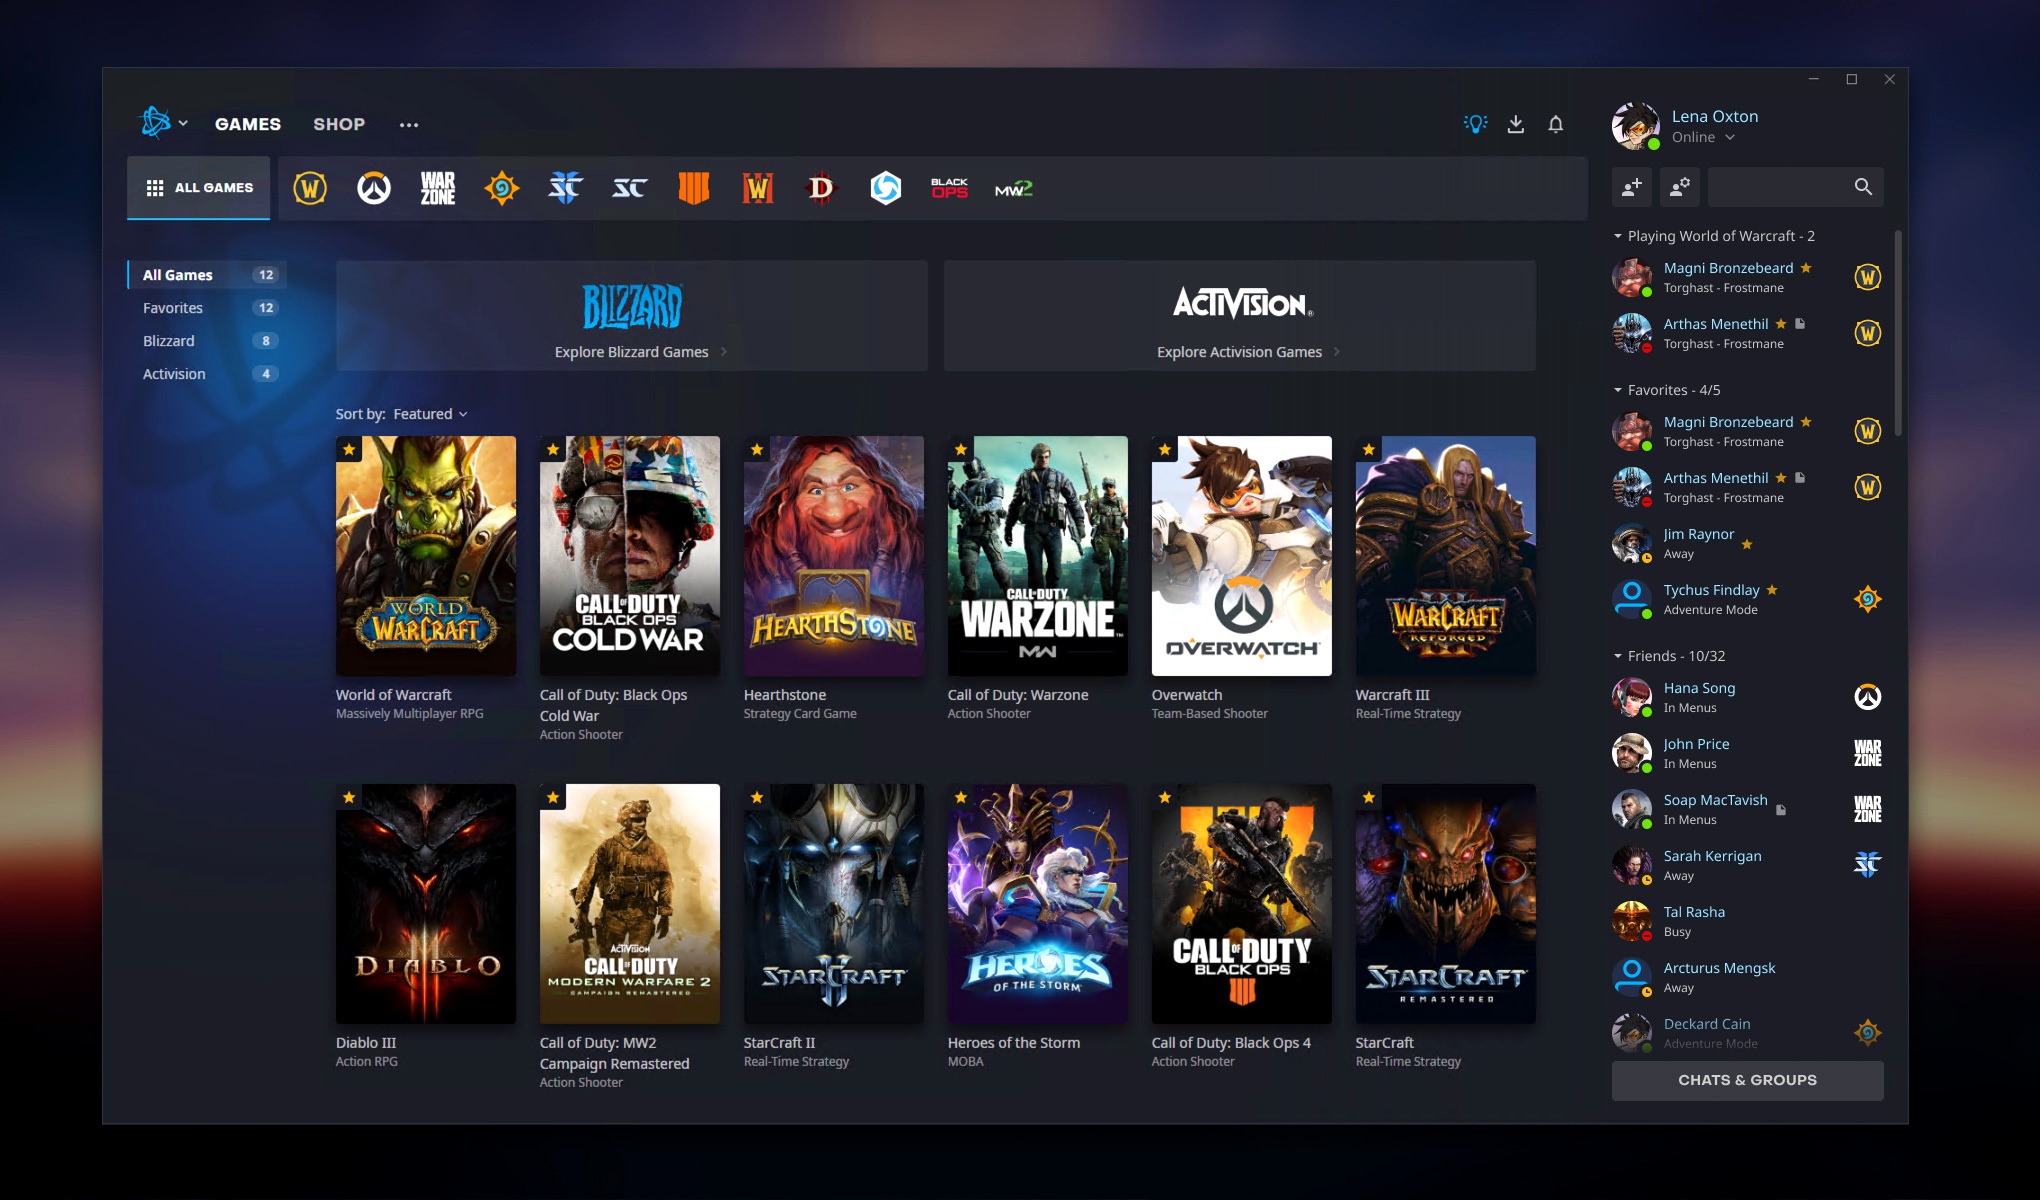Select the Blizzard games category filter
The width and height of the screenshot is (2040, 1200).
(x=166, y=340)
